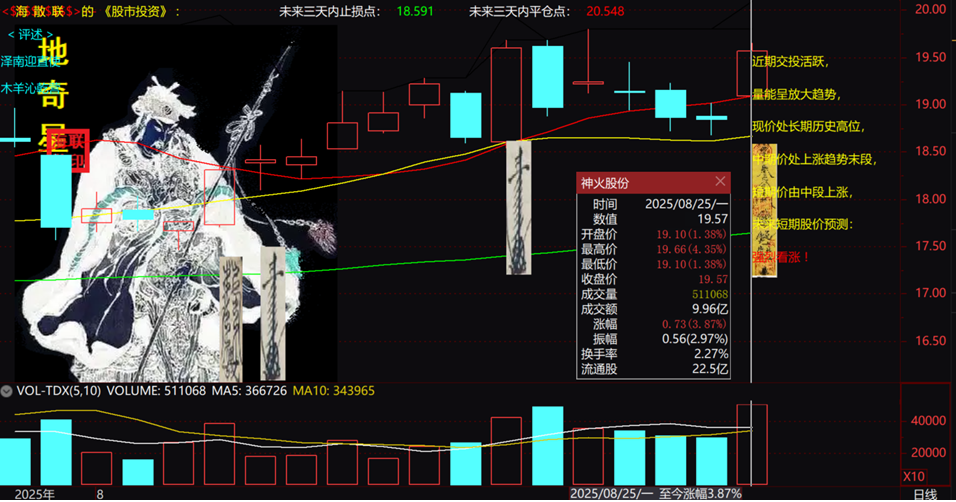Select the 涨幅 0.73(3.87%) row
The width and height of the screenshot is (956, 502).
pyautogui.click(x=654, y=324)
